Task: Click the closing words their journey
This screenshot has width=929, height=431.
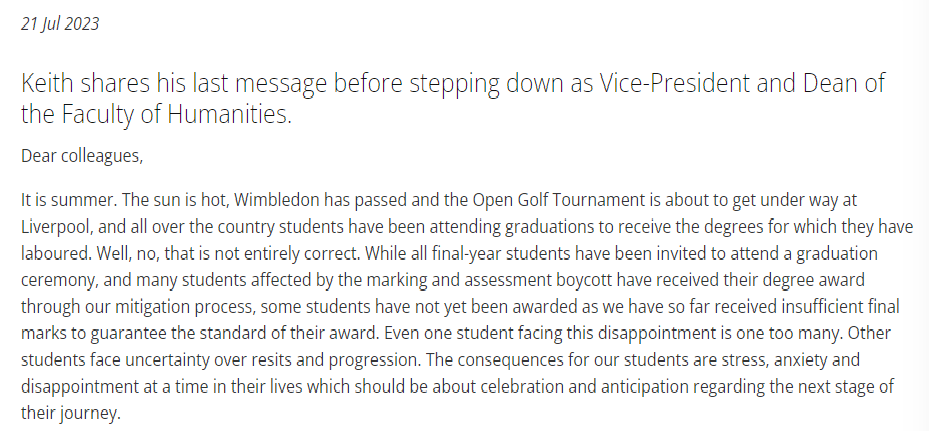Action: coord(71,413)
